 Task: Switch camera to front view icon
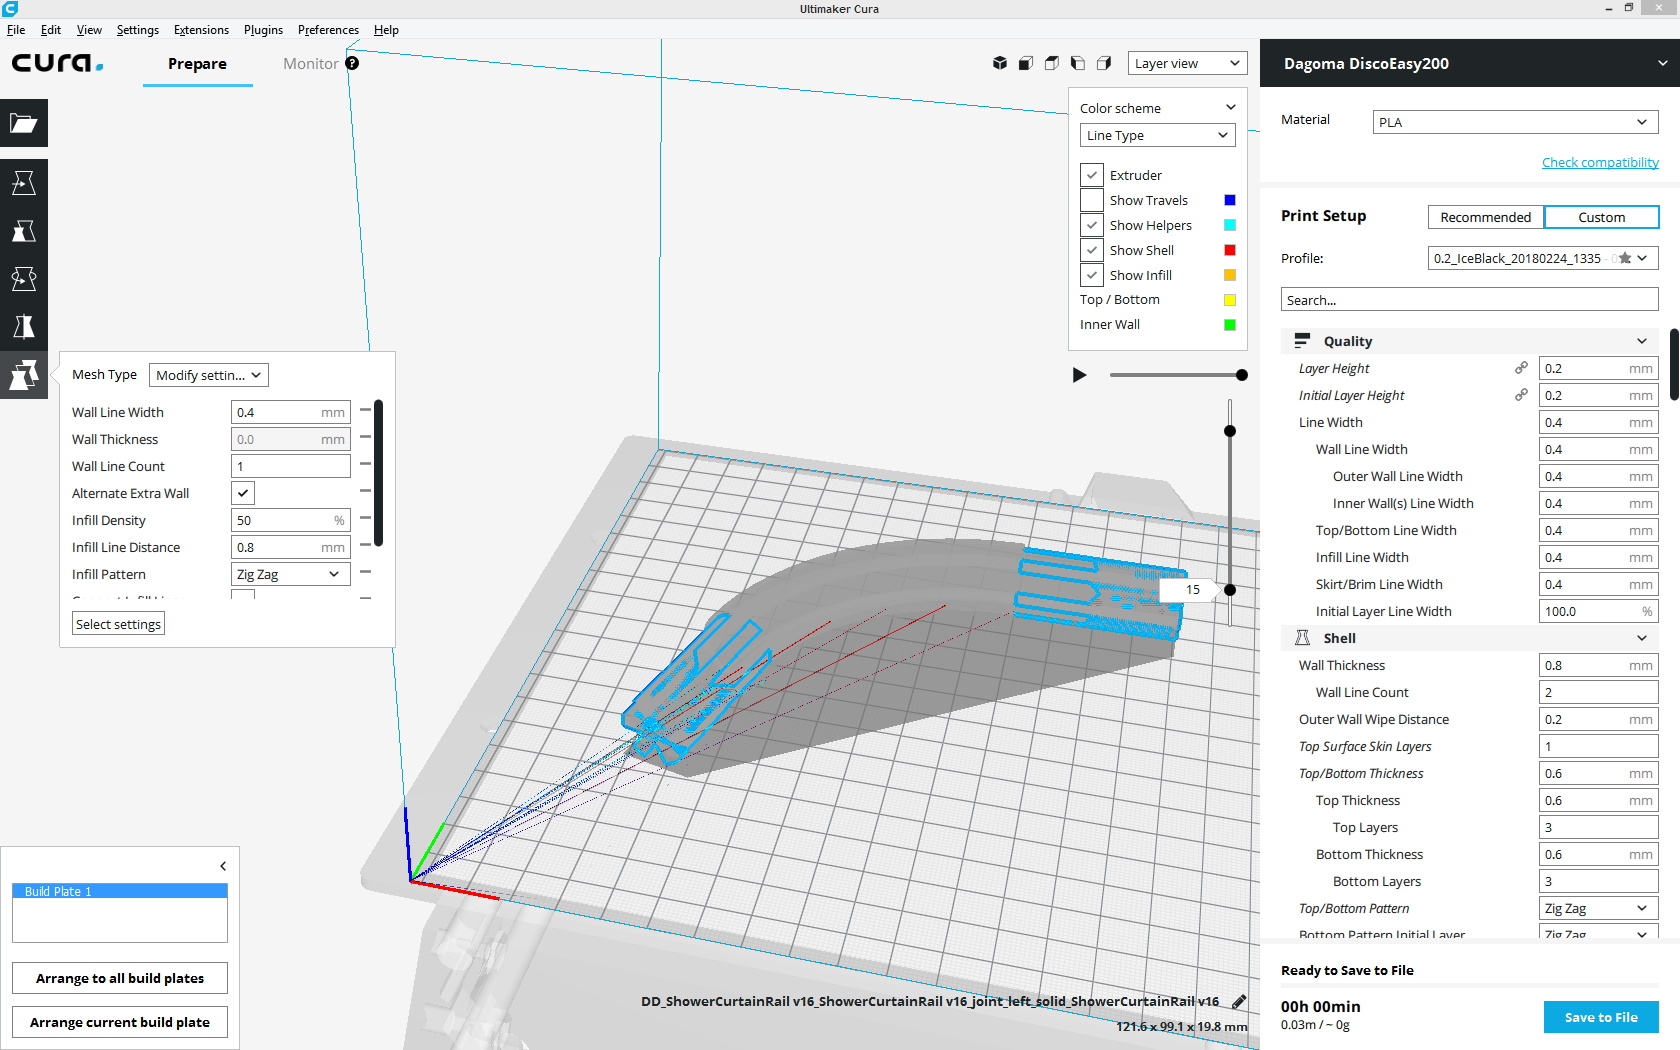click(1026, 63)
